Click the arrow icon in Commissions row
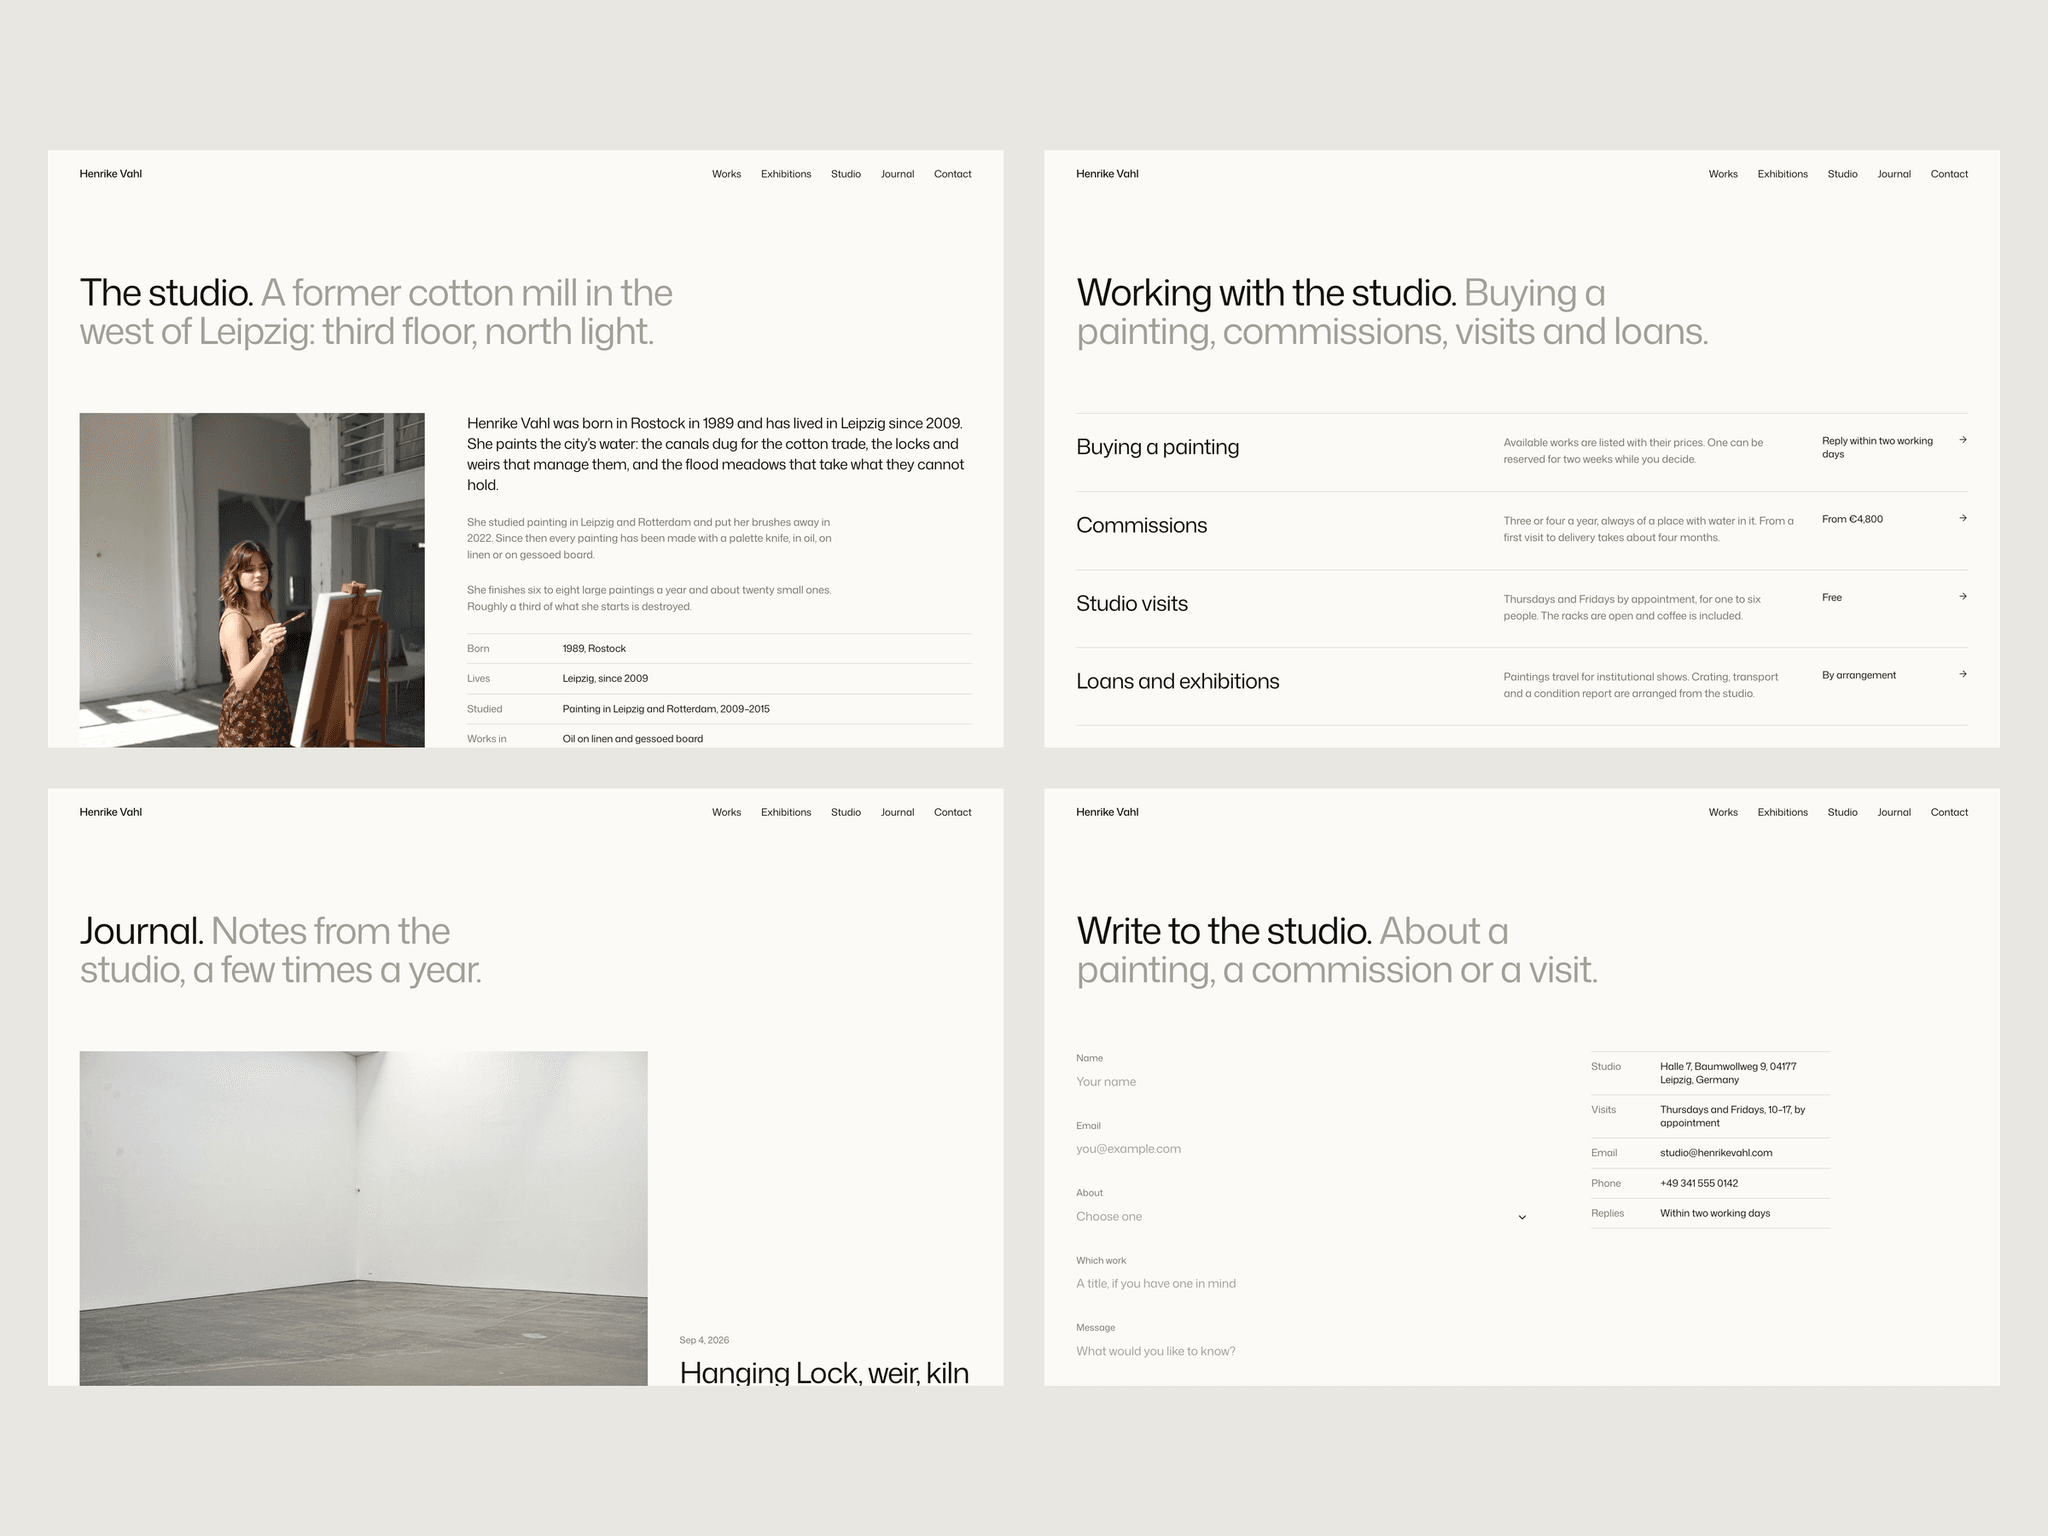The image size is (2048, 1536). click(1963, 518)
